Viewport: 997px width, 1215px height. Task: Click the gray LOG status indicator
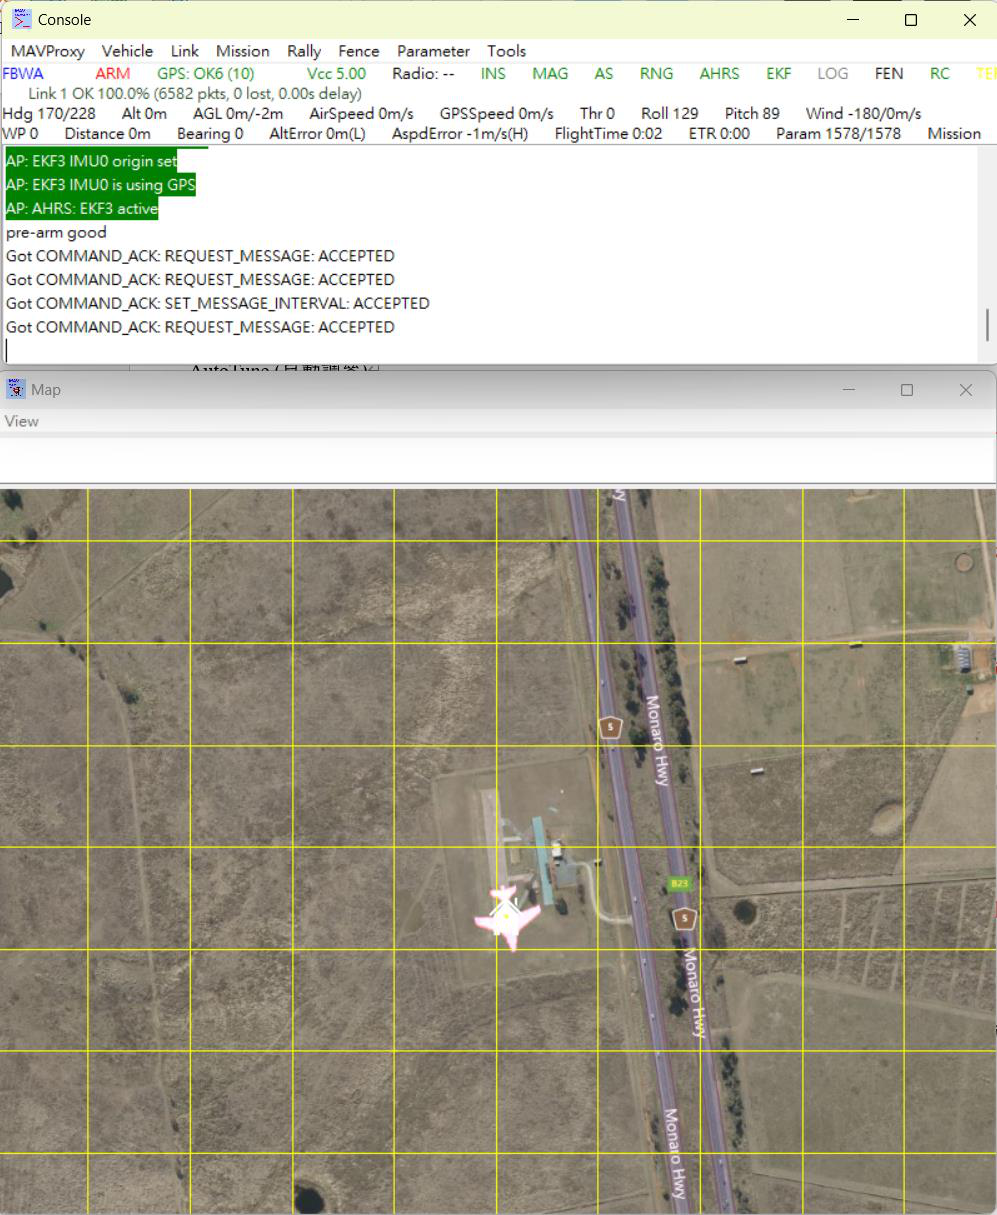tap(833, 73)
